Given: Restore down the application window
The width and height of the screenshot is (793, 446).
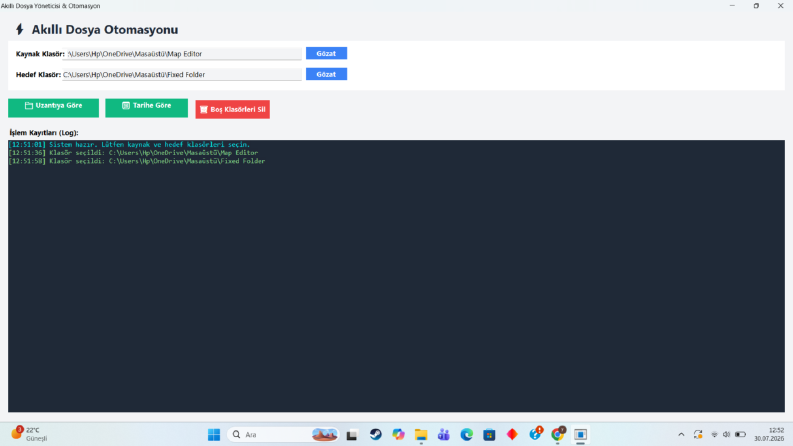Looking at the screenshot, I should (x=757, y=6).
